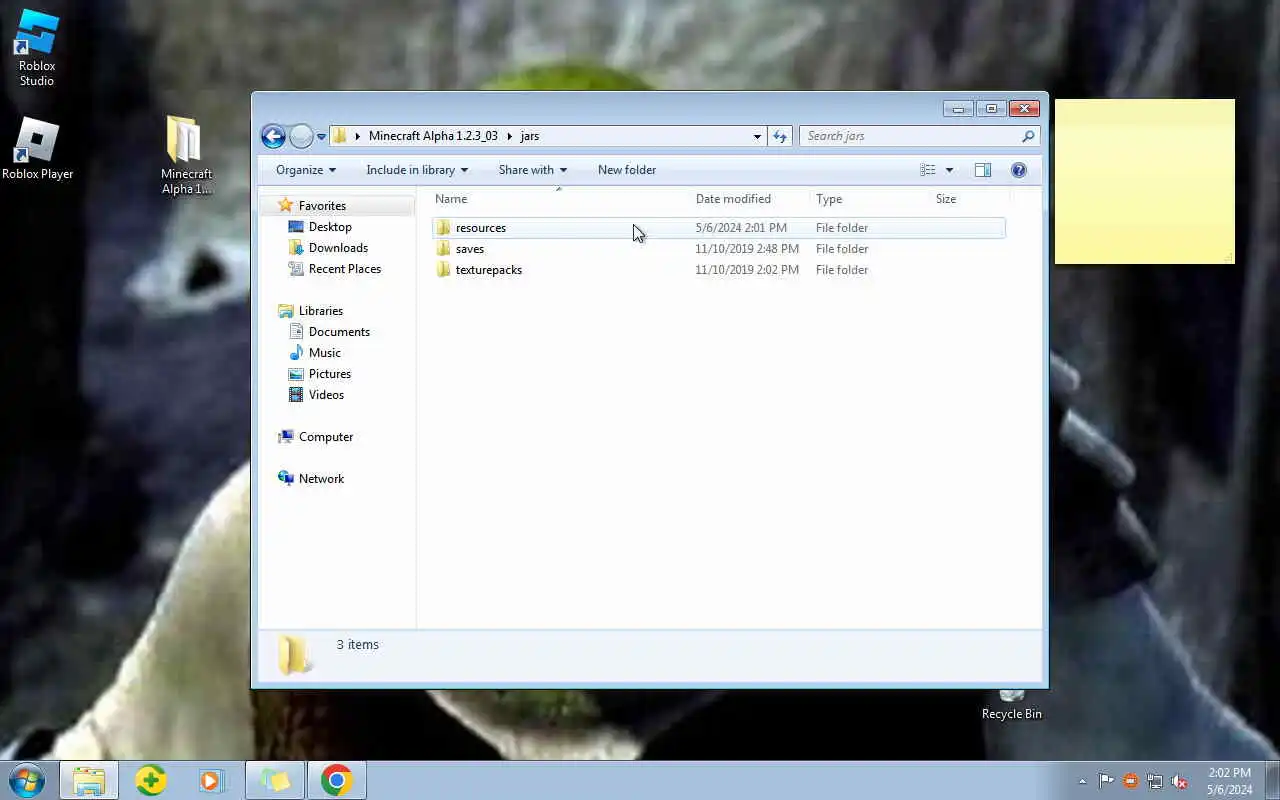Go back with the Explorer back arrow
Screen dimensions: 1280x800
coord(273,136)
